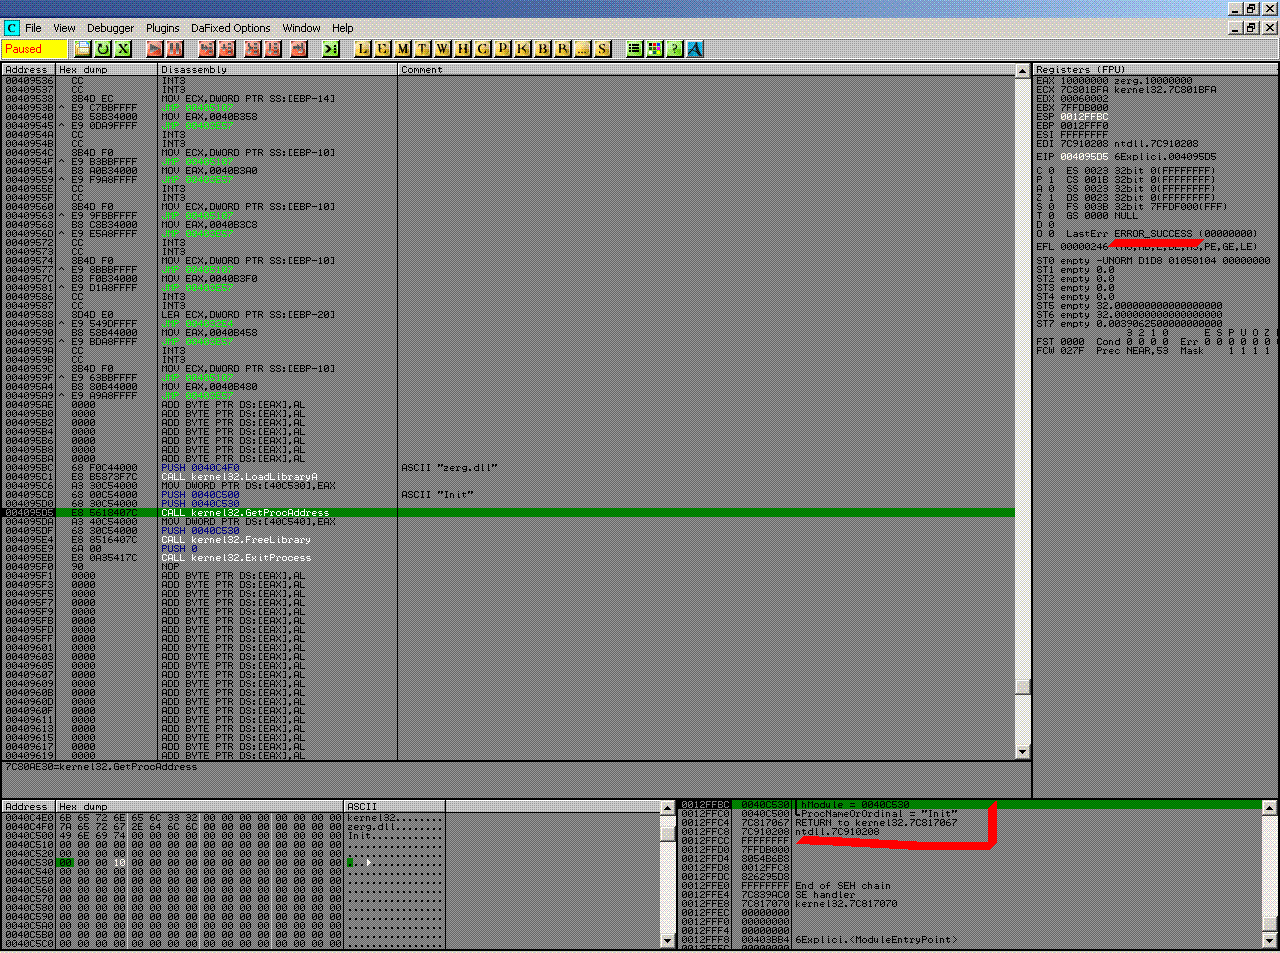The image size is (1280, 953).
Task: Click the Trace Into toolbar icon
Action: 253,48
